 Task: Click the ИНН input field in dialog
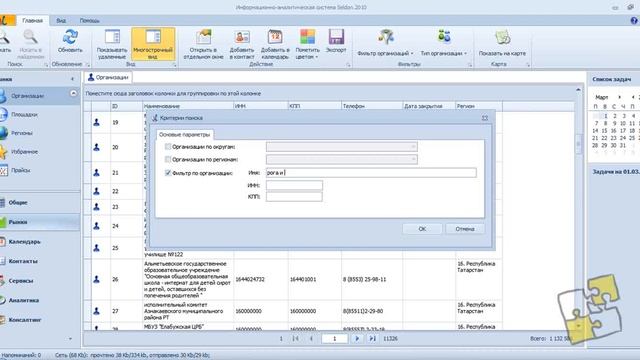(x=294, y=185)
